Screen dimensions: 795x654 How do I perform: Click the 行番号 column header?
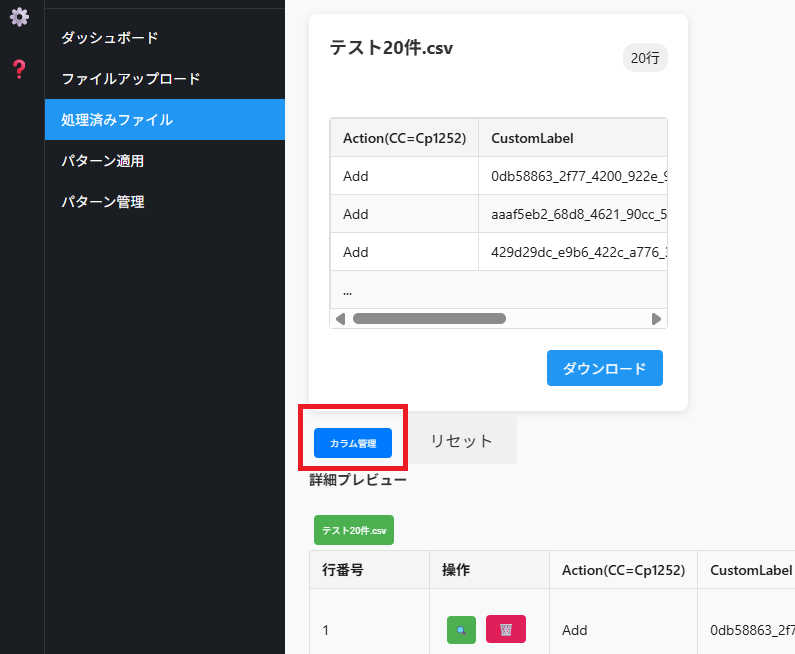pos(342,570)
